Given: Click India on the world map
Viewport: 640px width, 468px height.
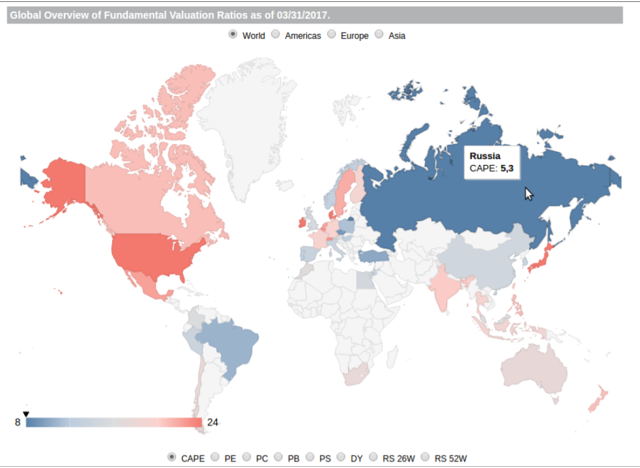Looking at the screenshot, I should [444, 288].
